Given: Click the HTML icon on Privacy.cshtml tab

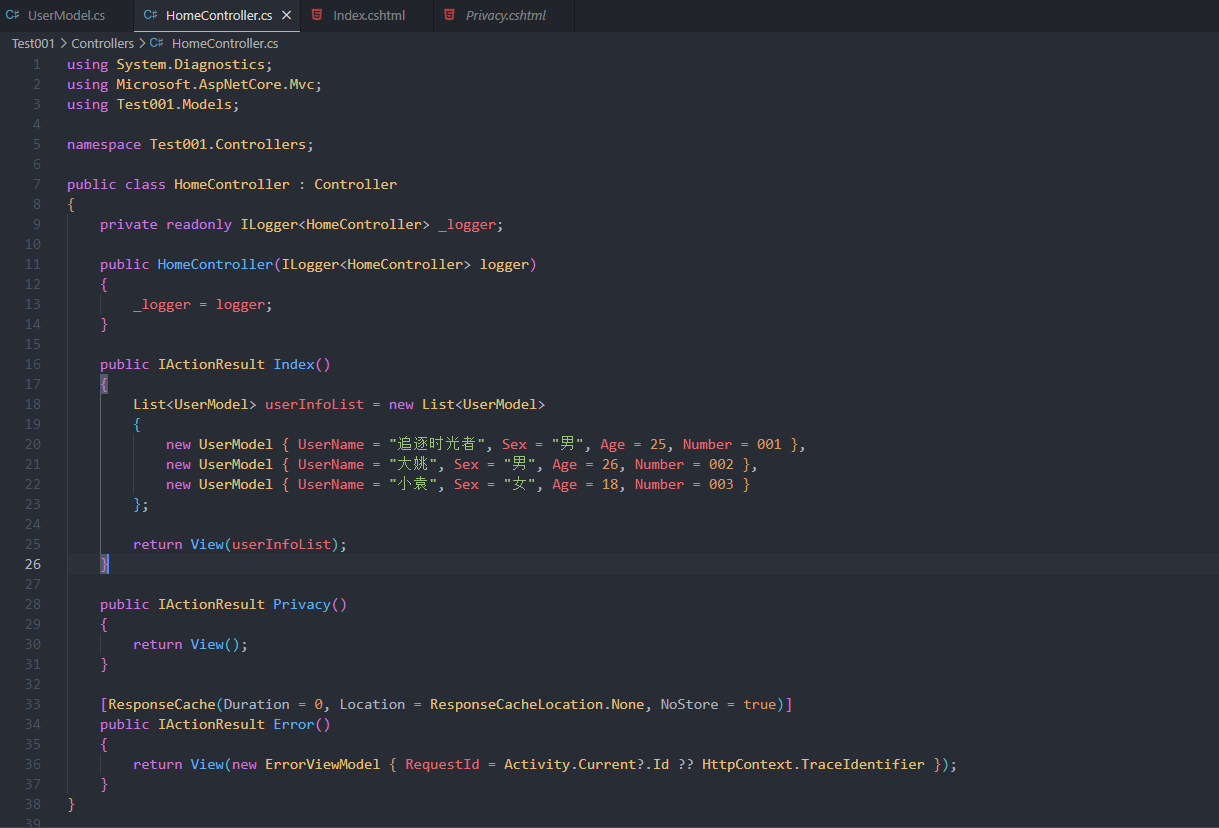Looking at the screenshot, I should tap(450, 15).
